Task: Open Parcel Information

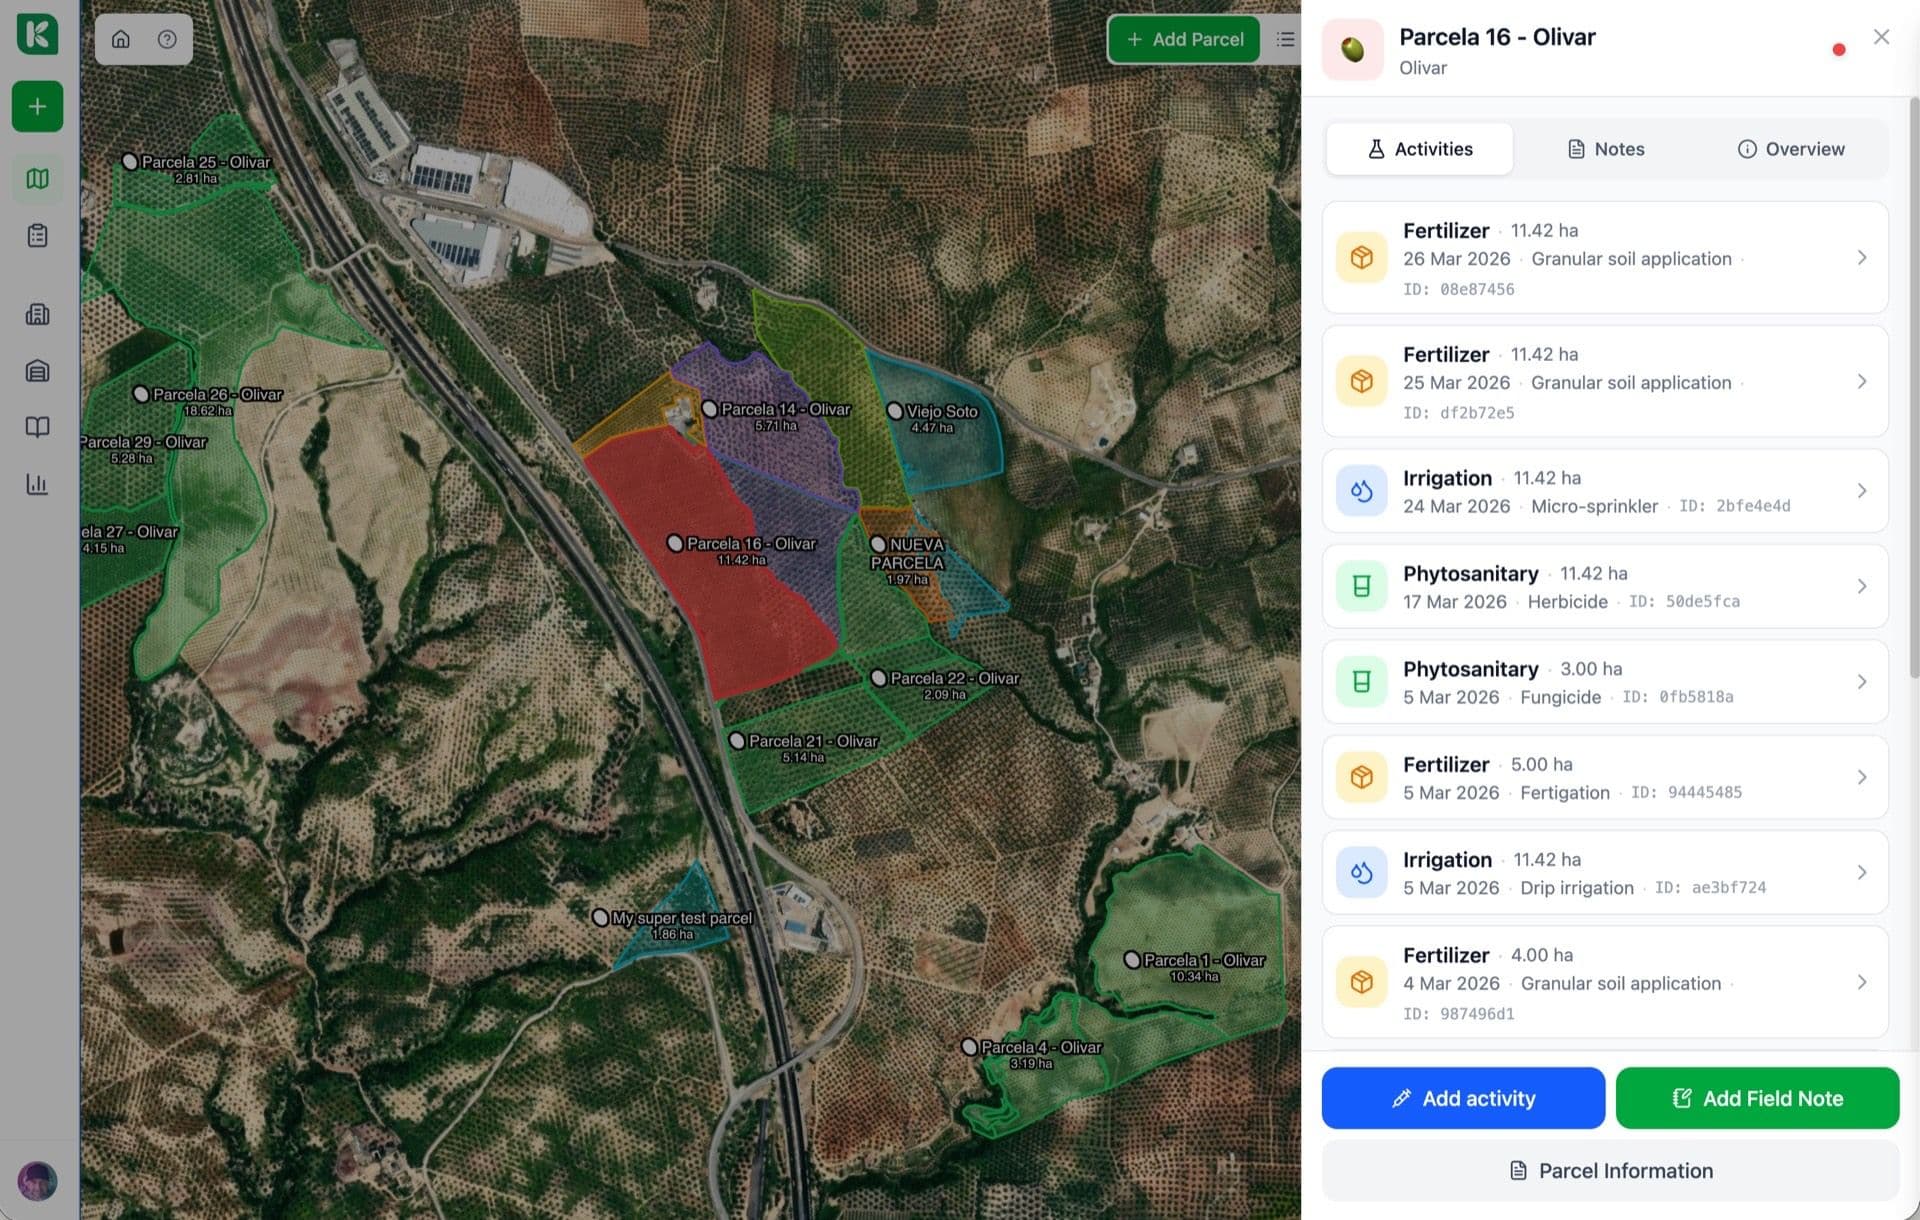Action: point(1609,1170)
